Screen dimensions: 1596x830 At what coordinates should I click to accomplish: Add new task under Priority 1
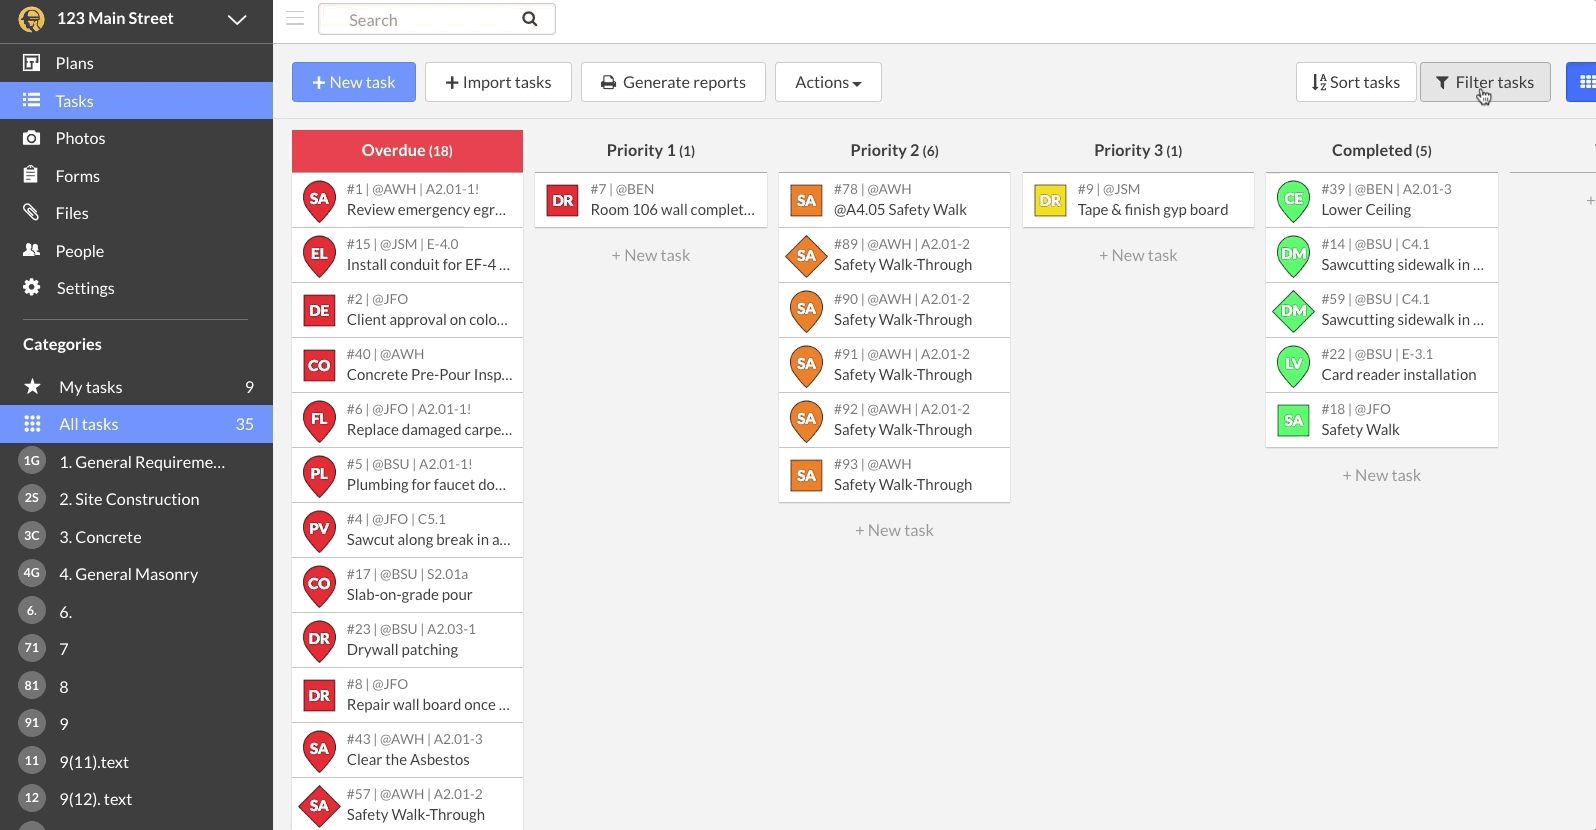[650, 255]
